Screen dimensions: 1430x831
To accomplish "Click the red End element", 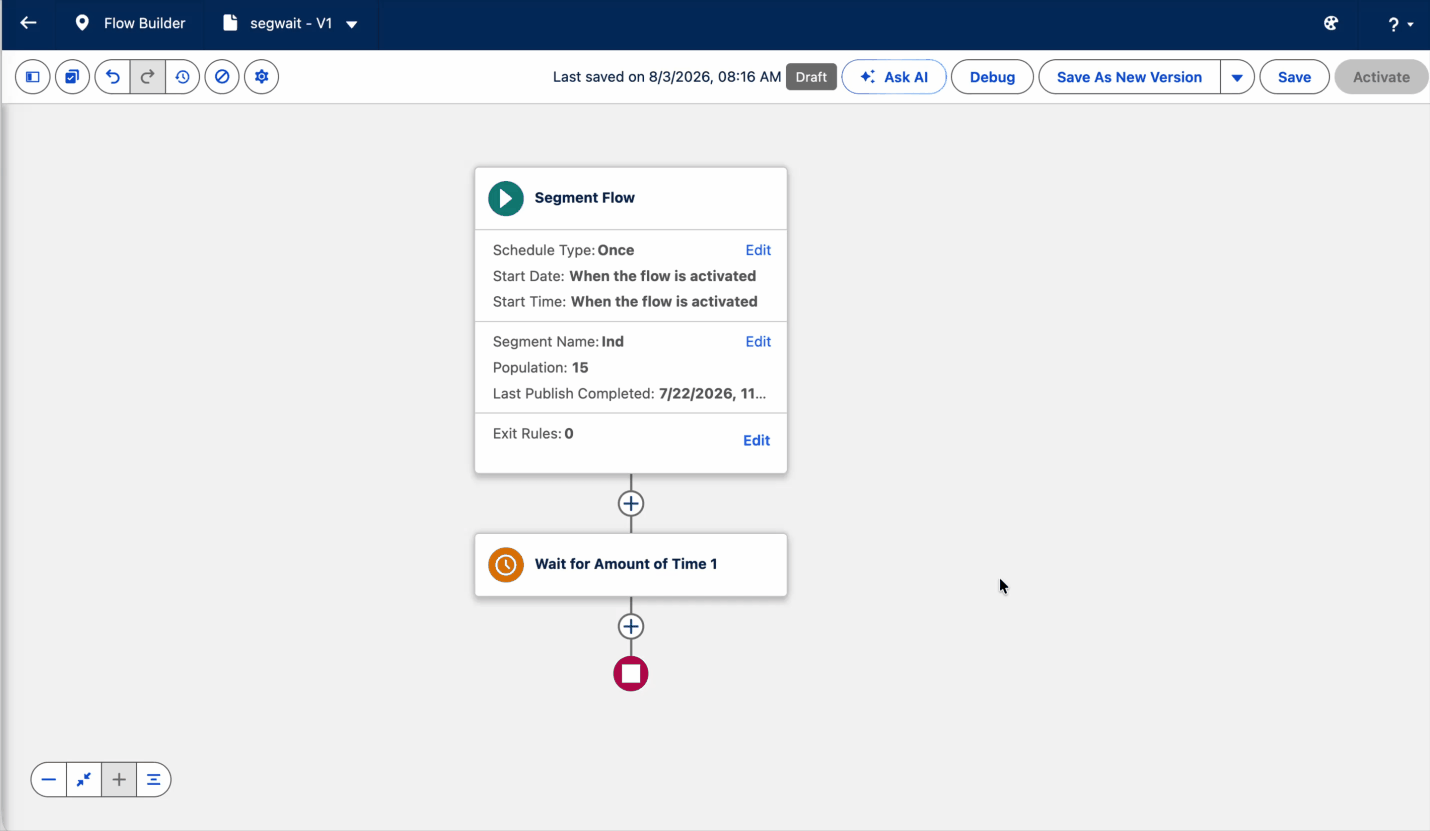I will (631, 674).
